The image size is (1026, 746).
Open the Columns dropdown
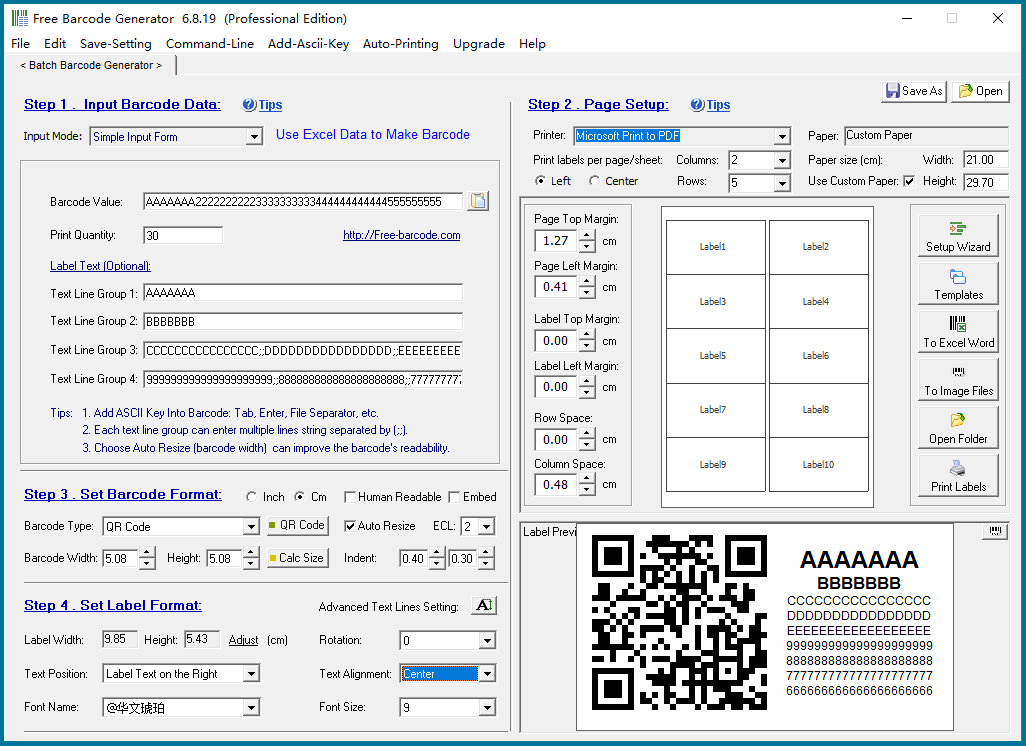point(782,160)
